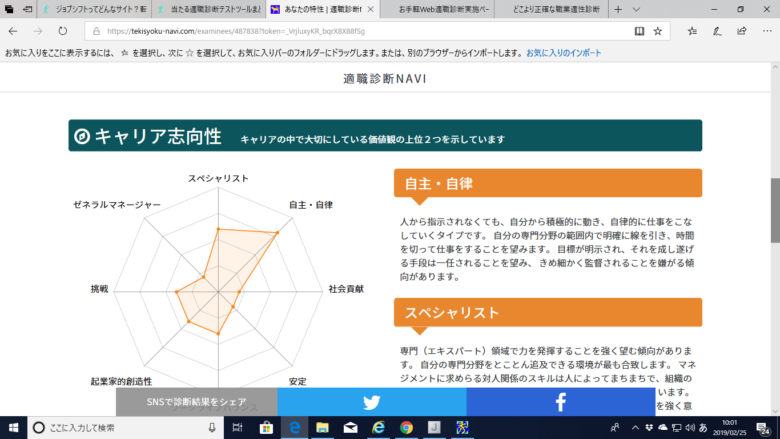Click the 適職診断NAVI site title
Image resolution: width=780 pixels, height=439 pixels.
pos(385,79)
